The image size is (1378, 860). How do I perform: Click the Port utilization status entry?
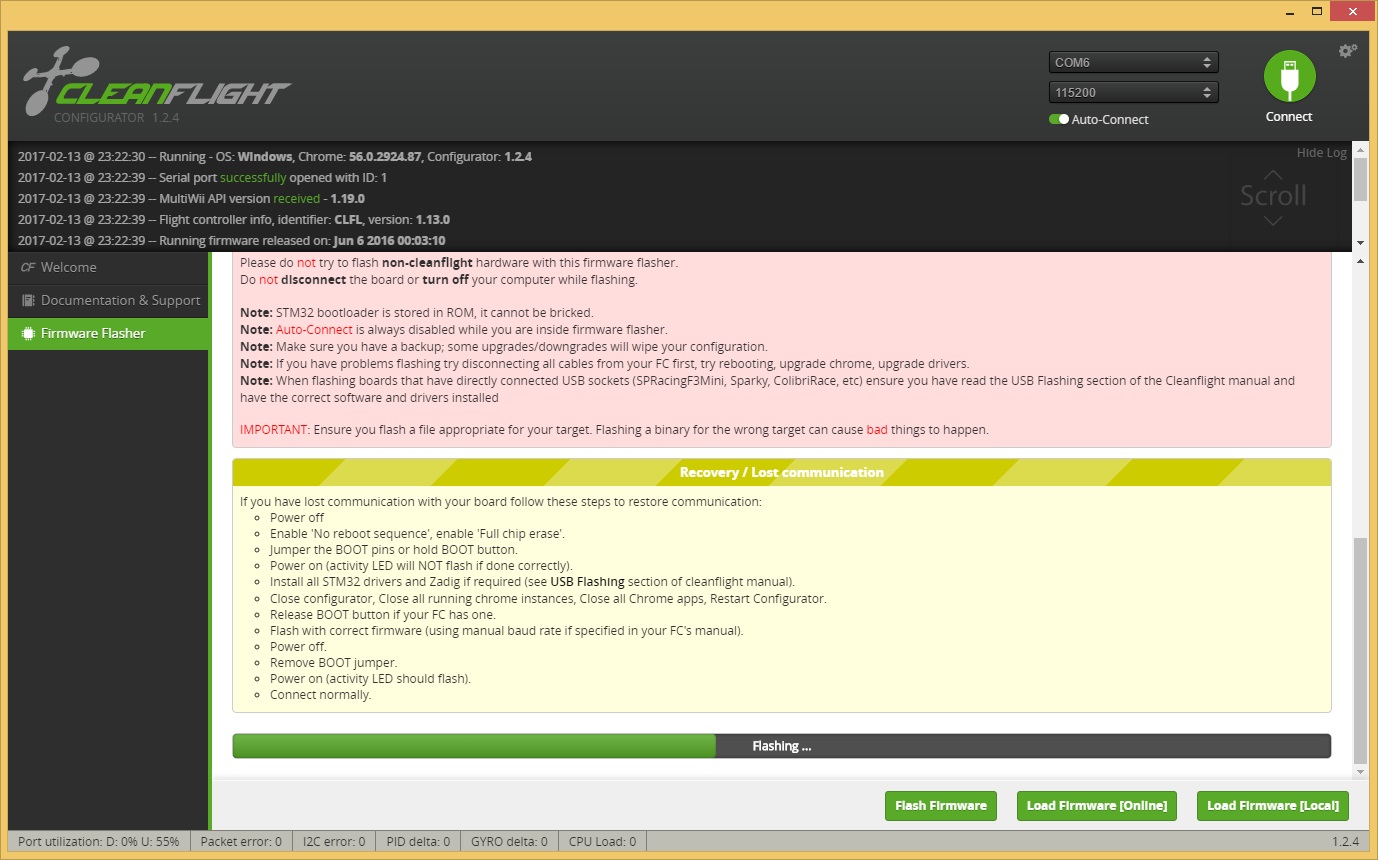(x=98, y=842)
